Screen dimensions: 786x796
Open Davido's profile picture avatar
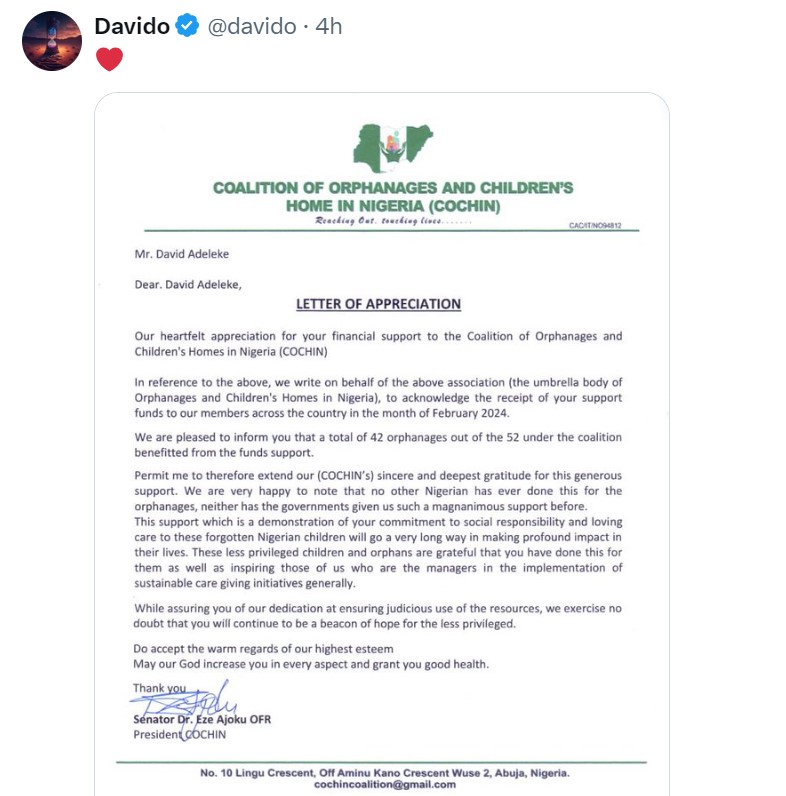tap(51, 41)
